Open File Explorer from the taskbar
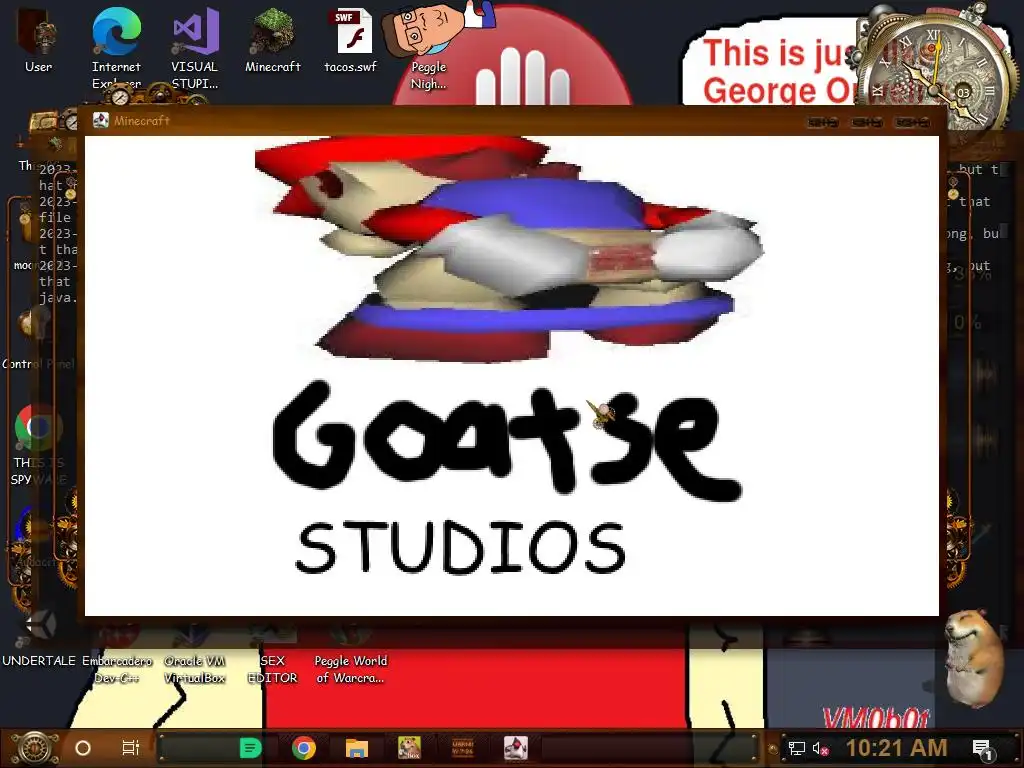The image size is (1024, 768). [x=357, y=748]
